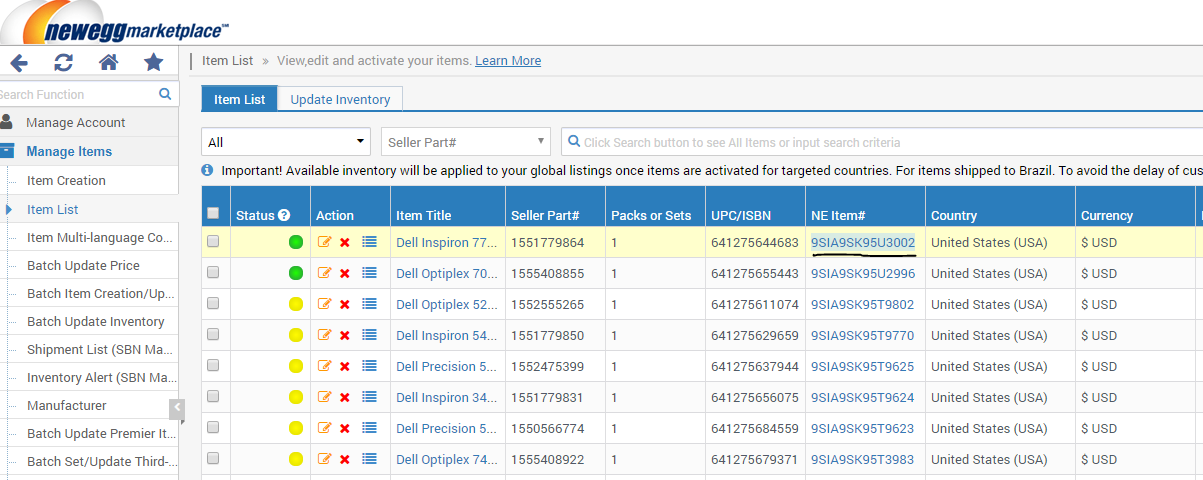Viewport: 1203px width, 480px height.
Task: Click the Manage Account person icon
Action: pyautogui.click(x=7, y=122)
